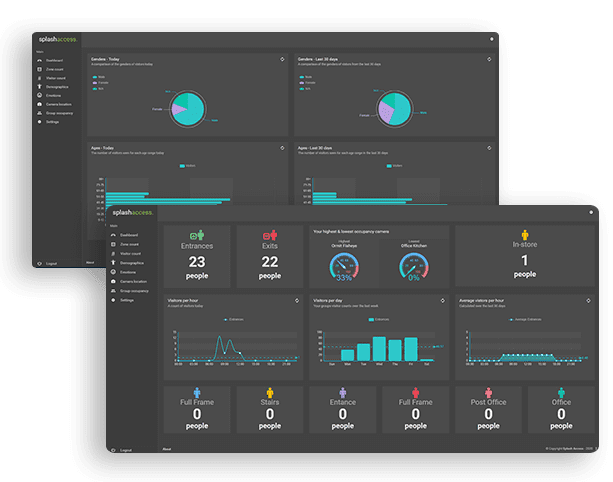Select Settings in the back window sidebar
This screenshot has height=482, width=613.
click(52, 122)
